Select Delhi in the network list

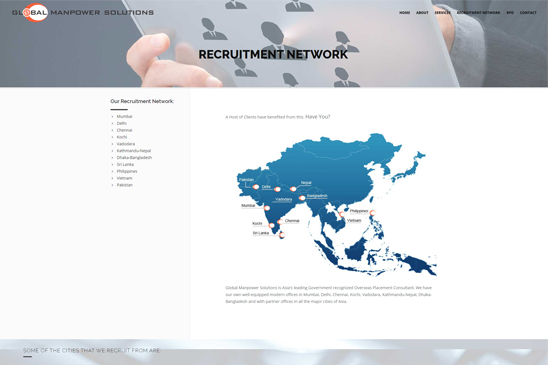coord(122,123)
